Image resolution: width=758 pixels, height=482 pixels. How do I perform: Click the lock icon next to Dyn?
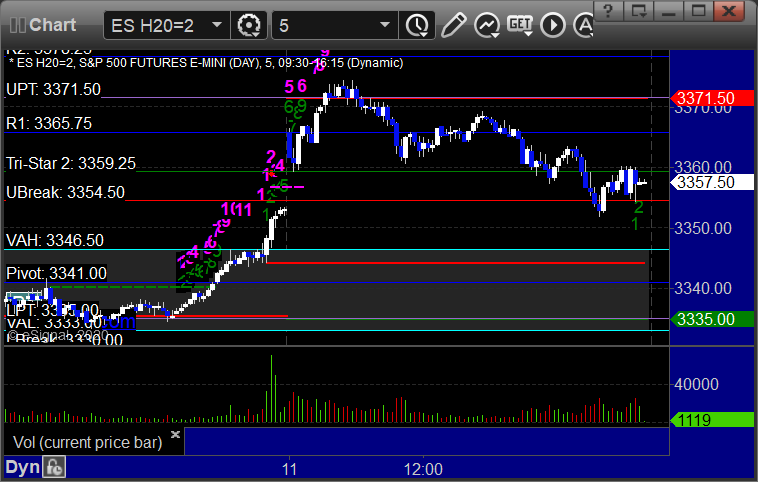tap(54, 467)
